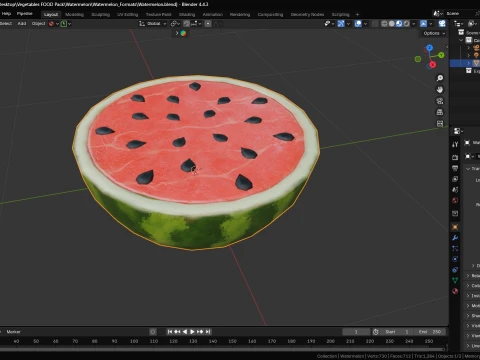The width and height of the screenshot is (480, 360).
Task: Click the Y axis on navigation gizmo
Action: click(441, 55)
